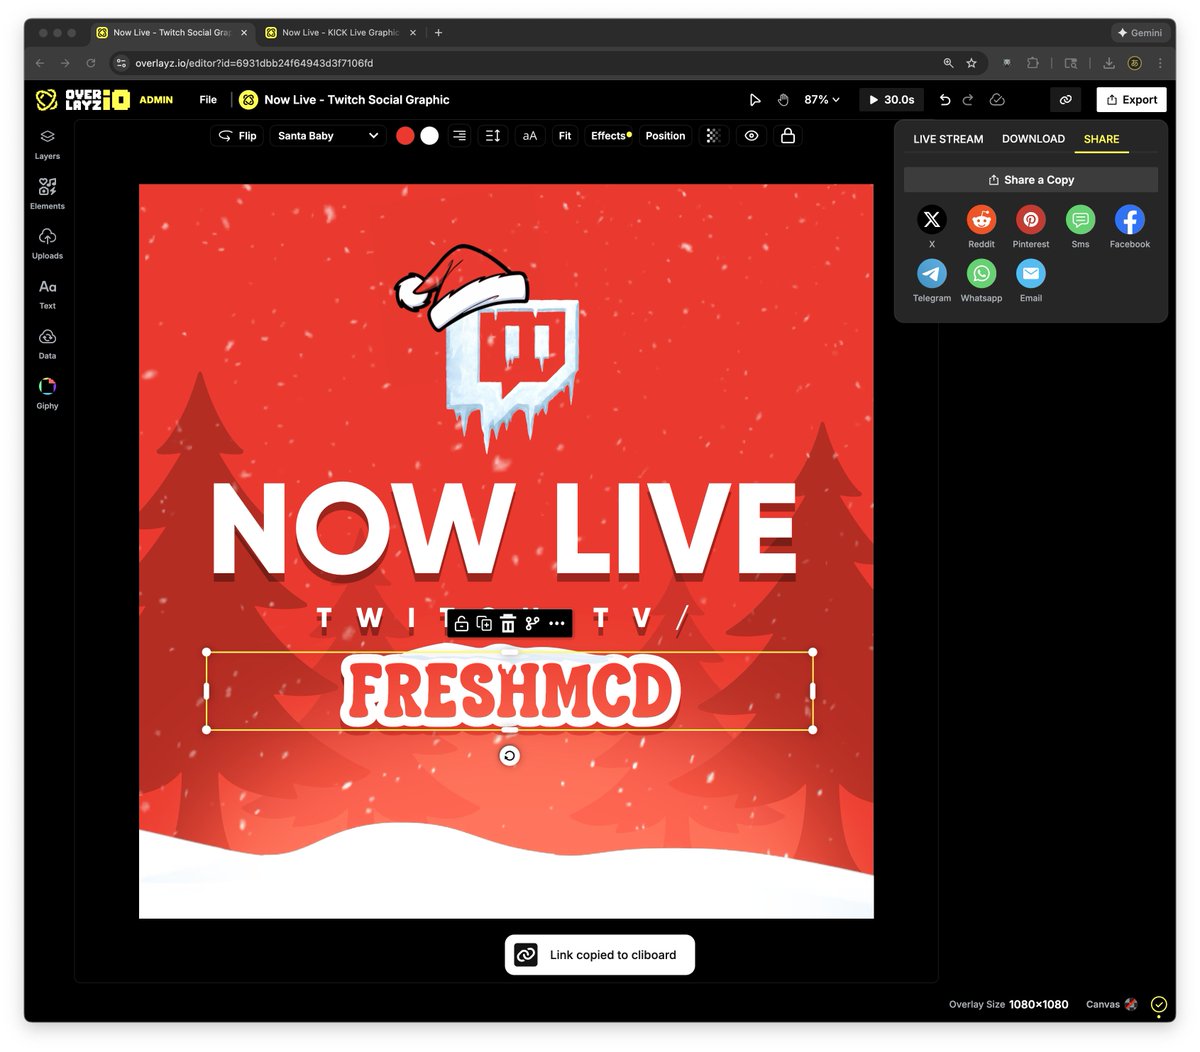1200x1052 pixels.
Task: Share to Telegram
Action: [932, 273]
